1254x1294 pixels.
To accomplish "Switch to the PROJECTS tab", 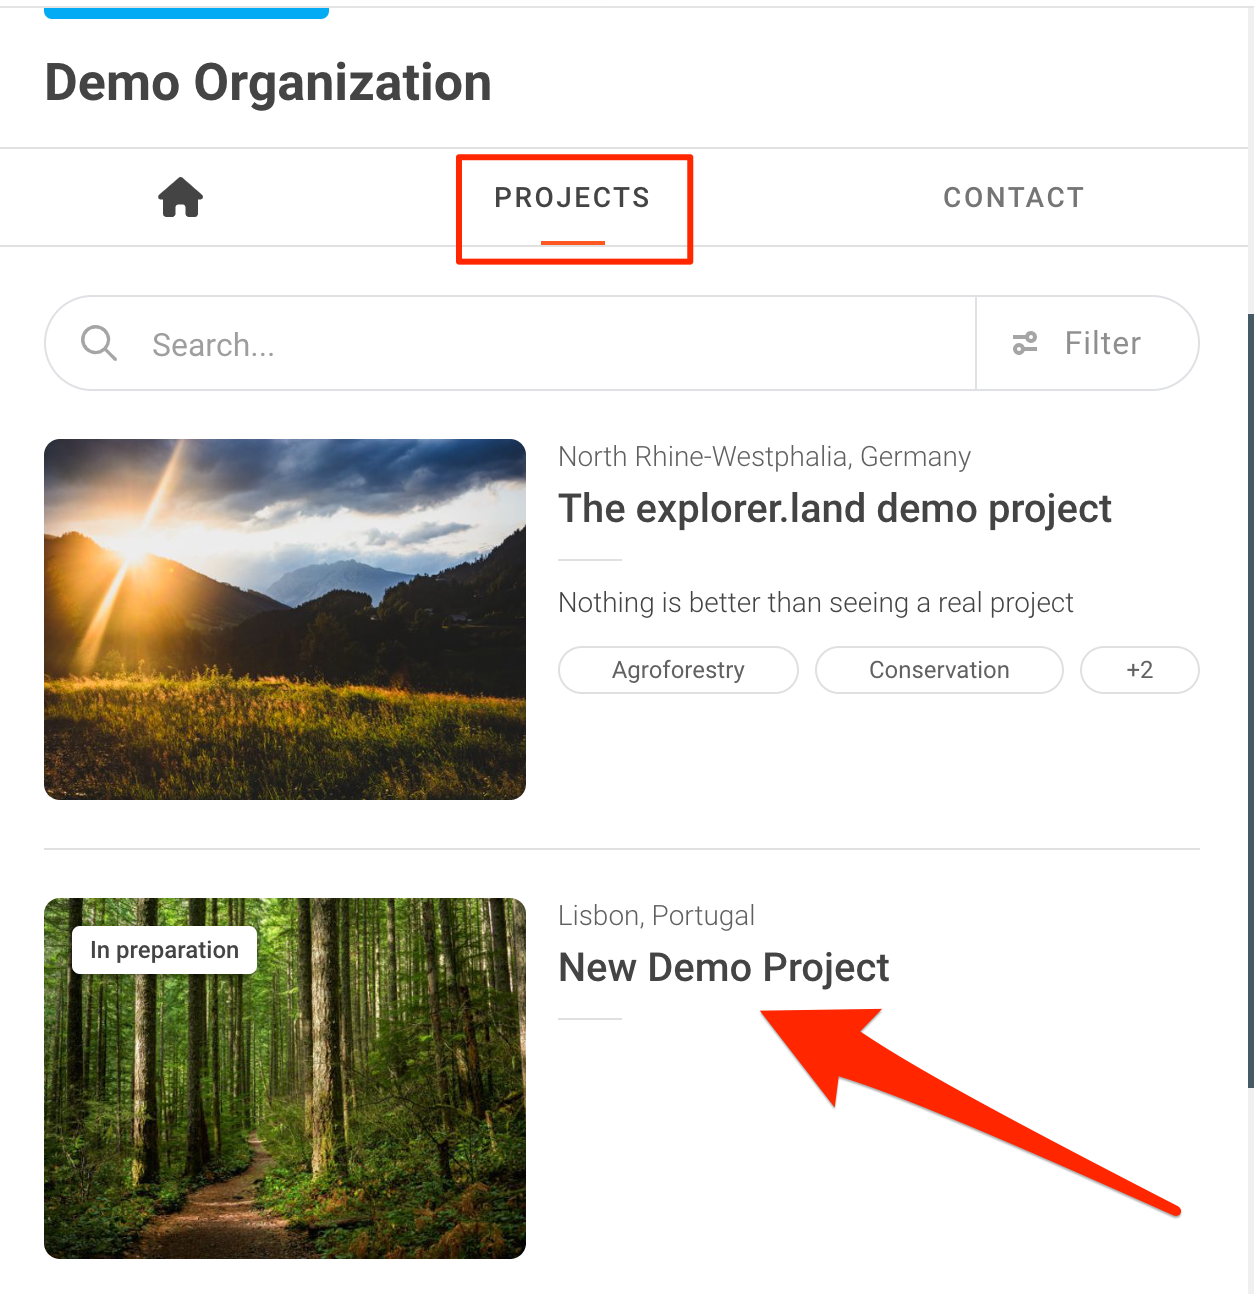I will click(572, 198).
